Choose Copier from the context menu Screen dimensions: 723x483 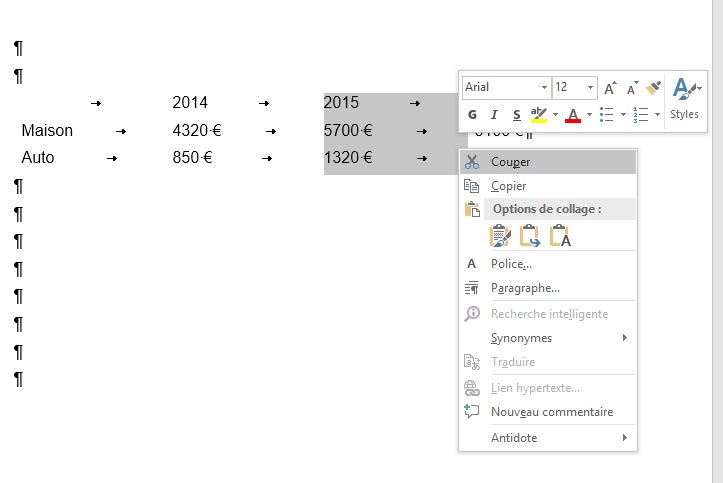(548, 186)
